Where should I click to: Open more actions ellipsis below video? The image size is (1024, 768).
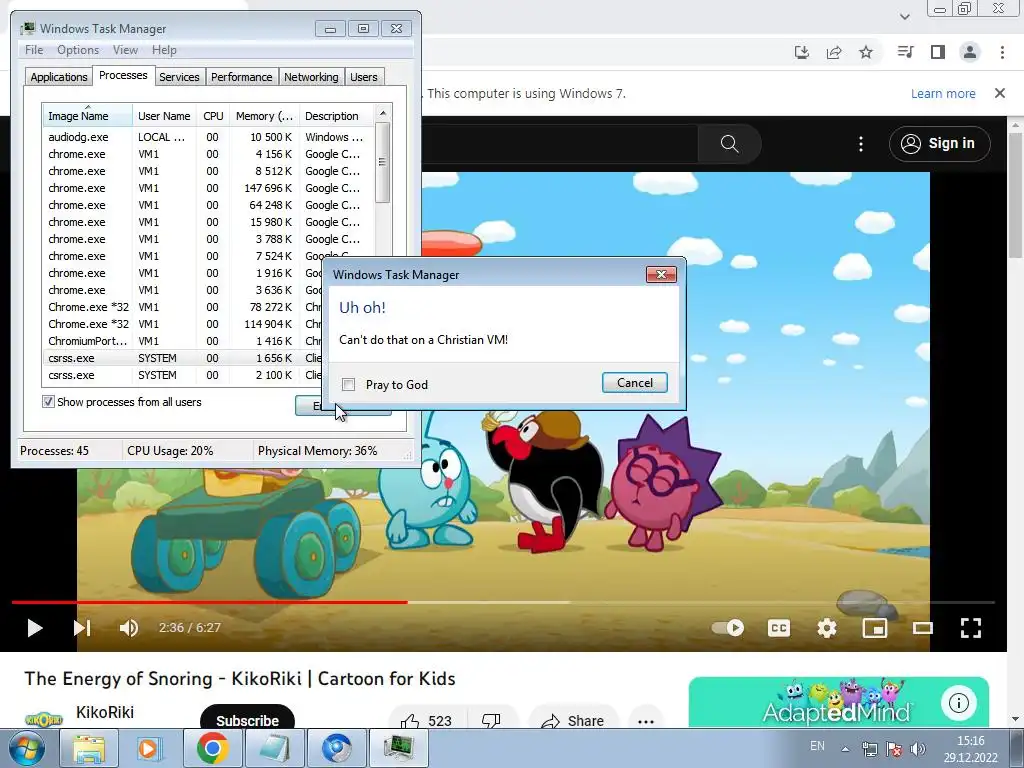click(x=646, y=721)
